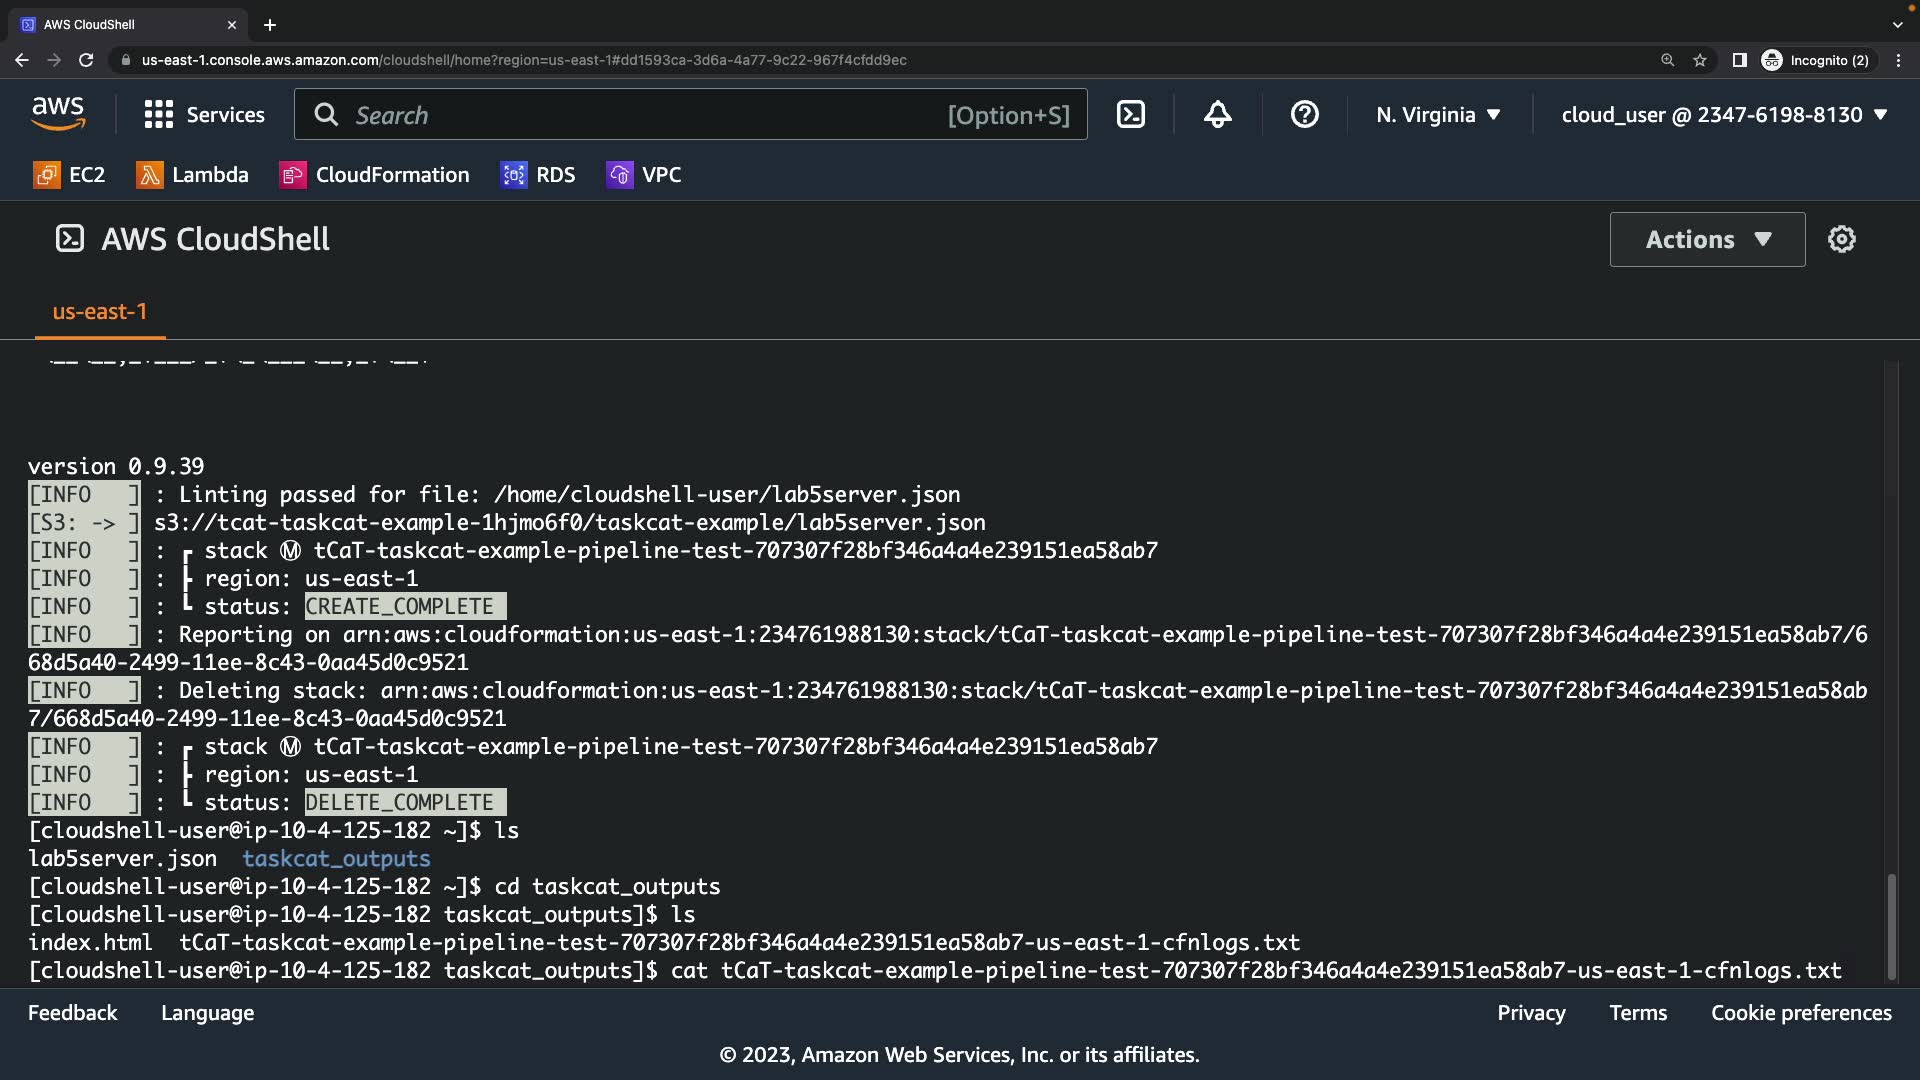Open CloudShell from the top navigation icon
The width and height of the screenshot is (1920, 1080).
pos(1130,115)
